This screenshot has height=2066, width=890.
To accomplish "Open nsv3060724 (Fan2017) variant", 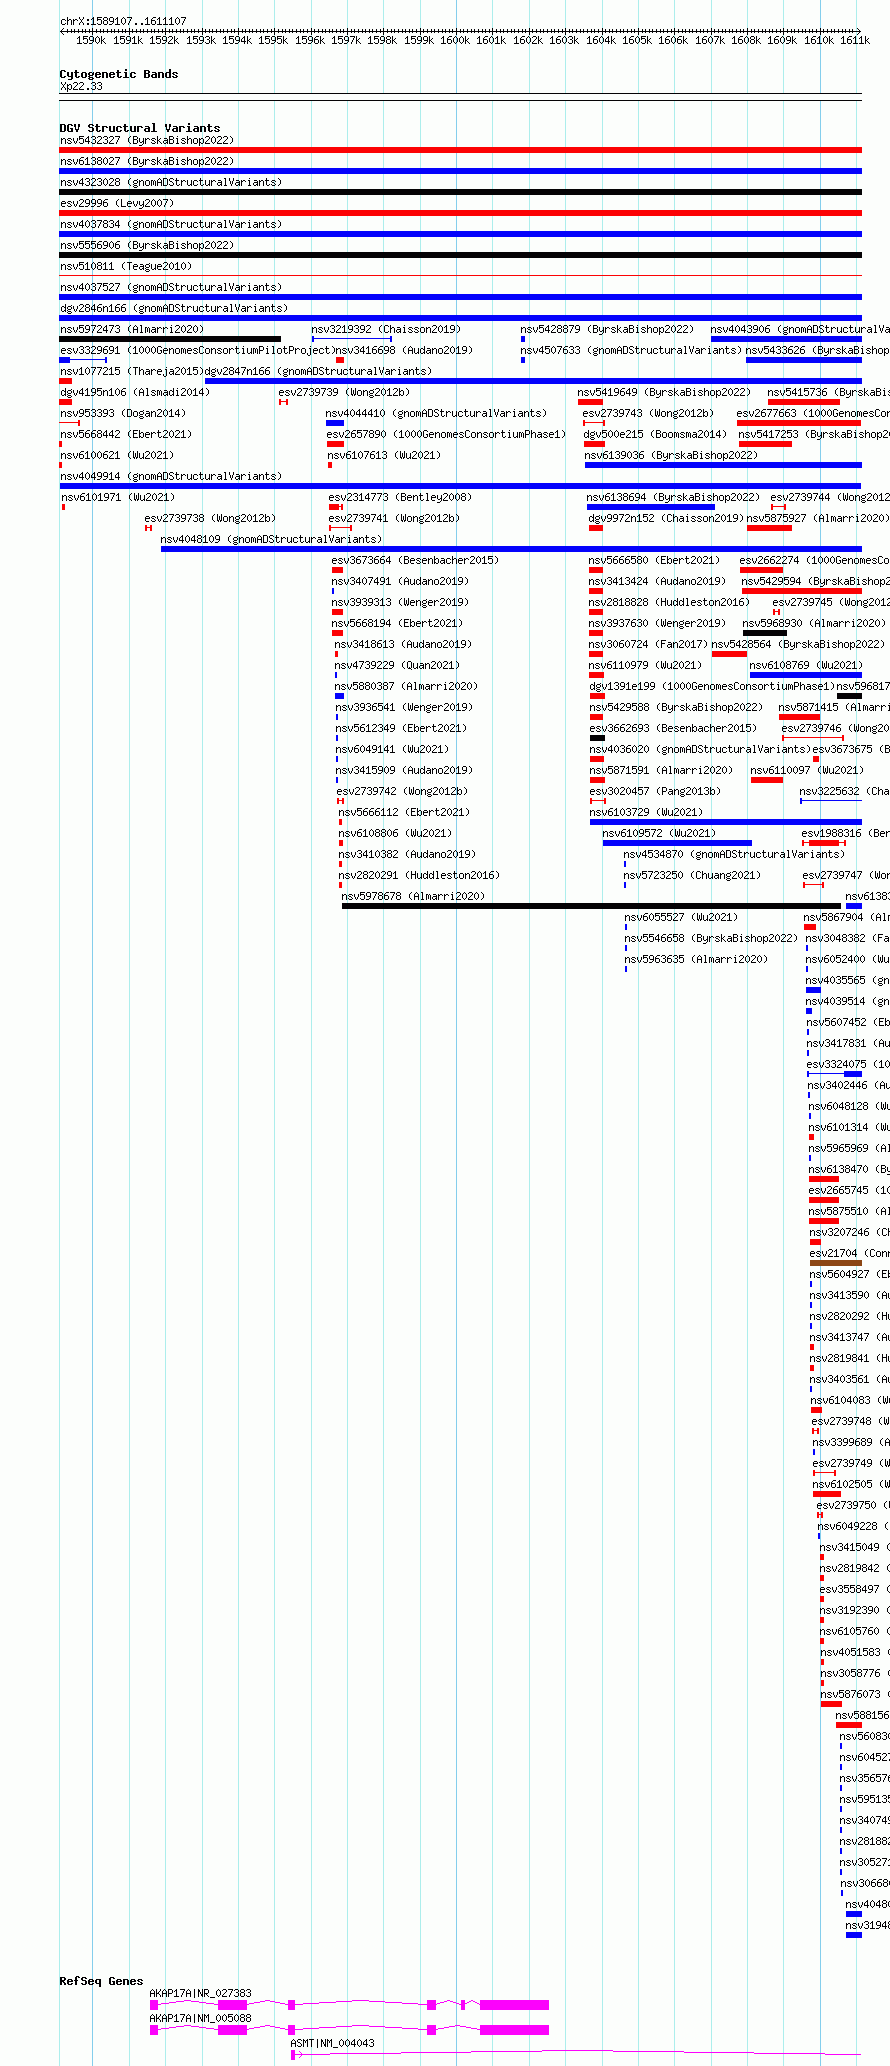I will click(x=648, y=644).
